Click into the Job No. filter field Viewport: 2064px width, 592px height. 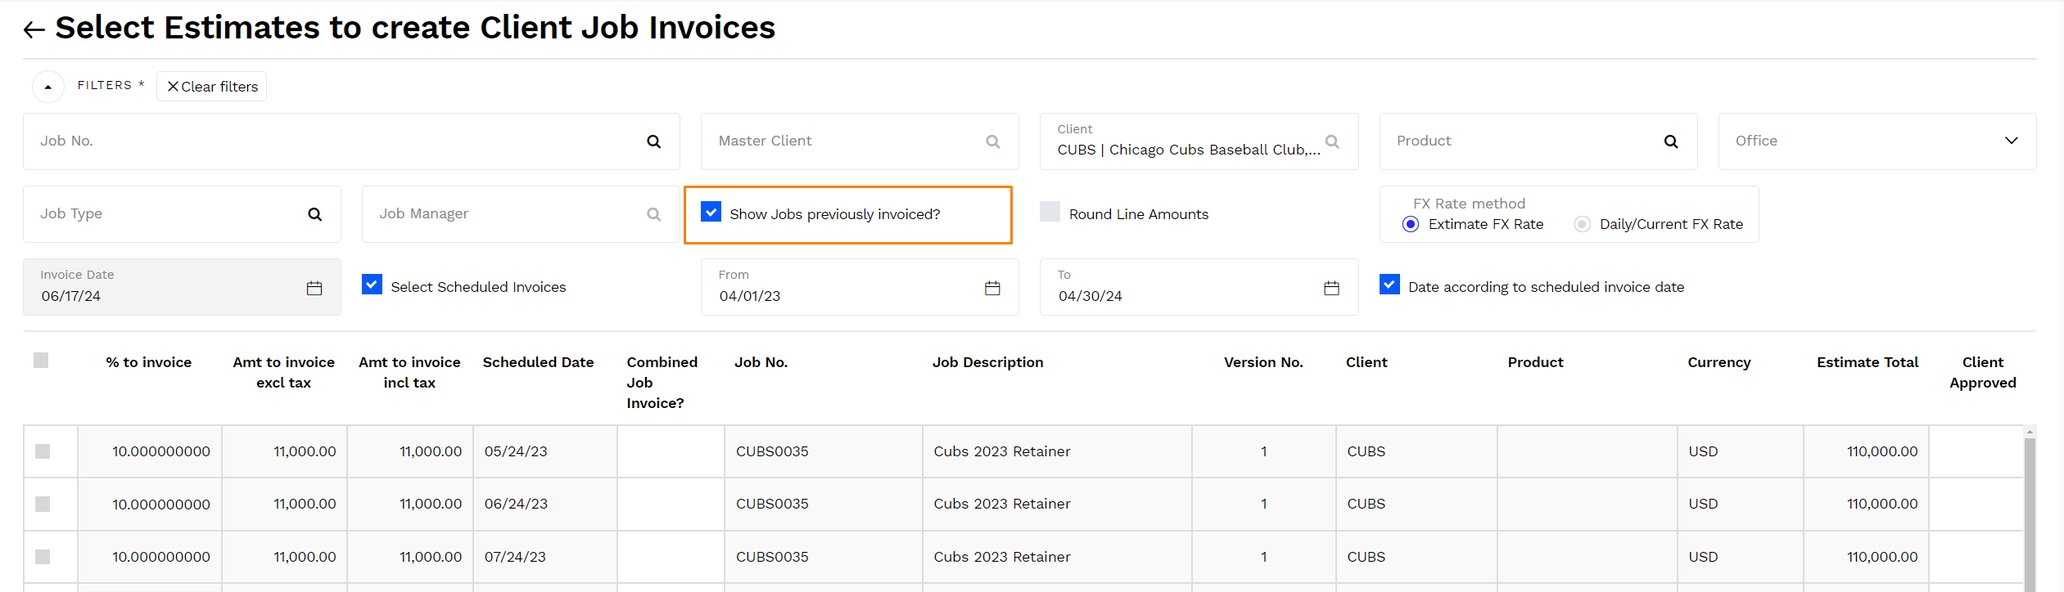pyautogui.click(x=351, y=141)
